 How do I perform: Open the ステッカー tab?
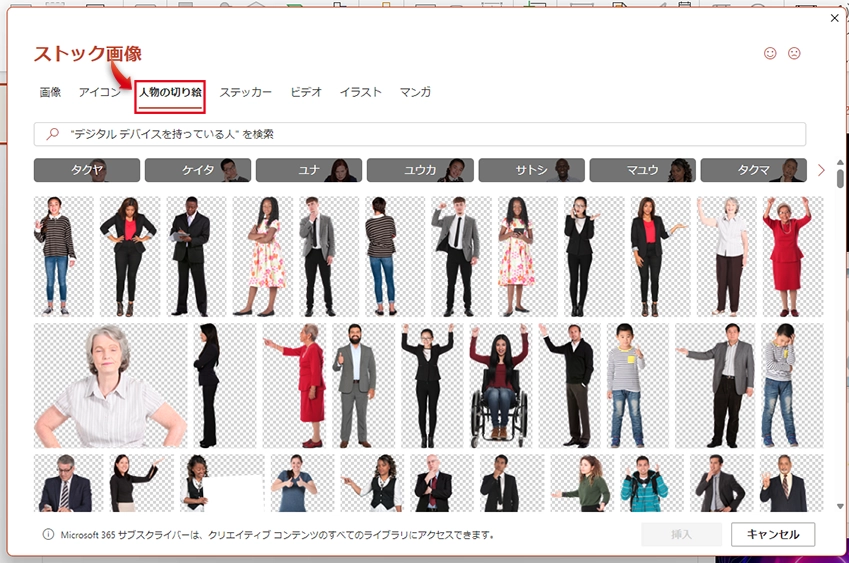click(x=245, y=92)
